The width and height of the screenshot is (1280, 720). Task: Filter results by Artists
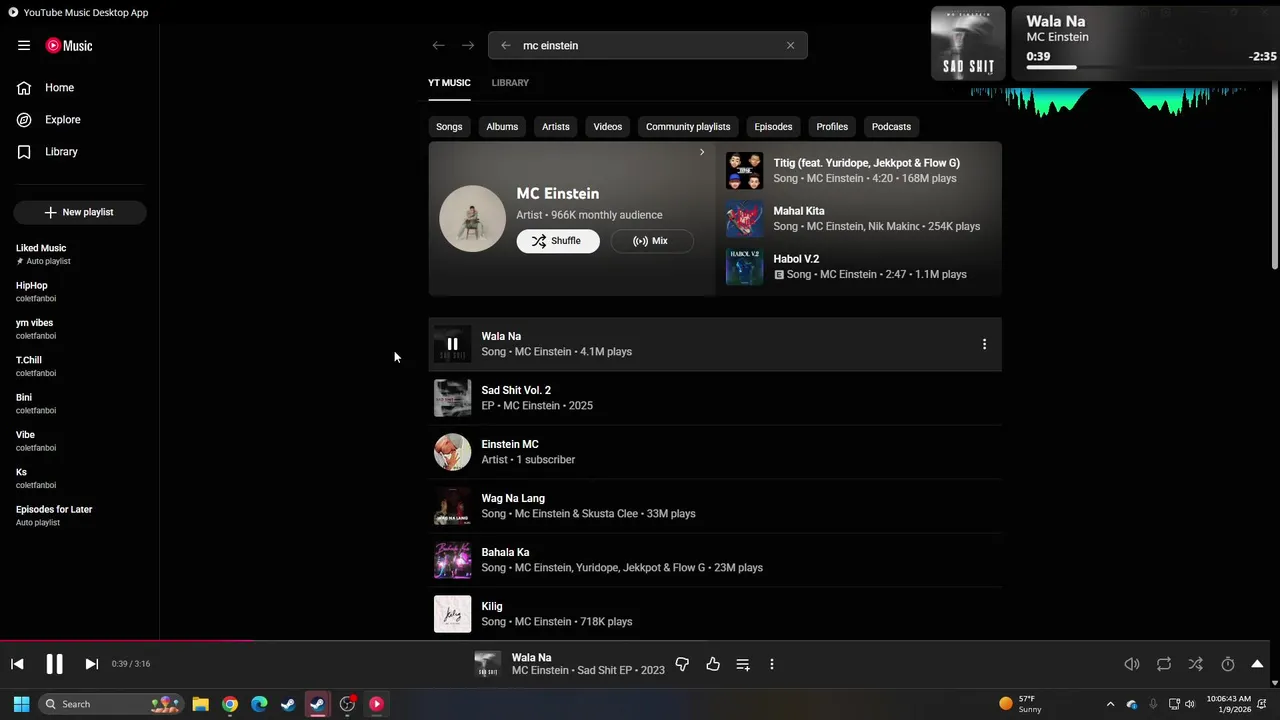[x=556, y=127]
